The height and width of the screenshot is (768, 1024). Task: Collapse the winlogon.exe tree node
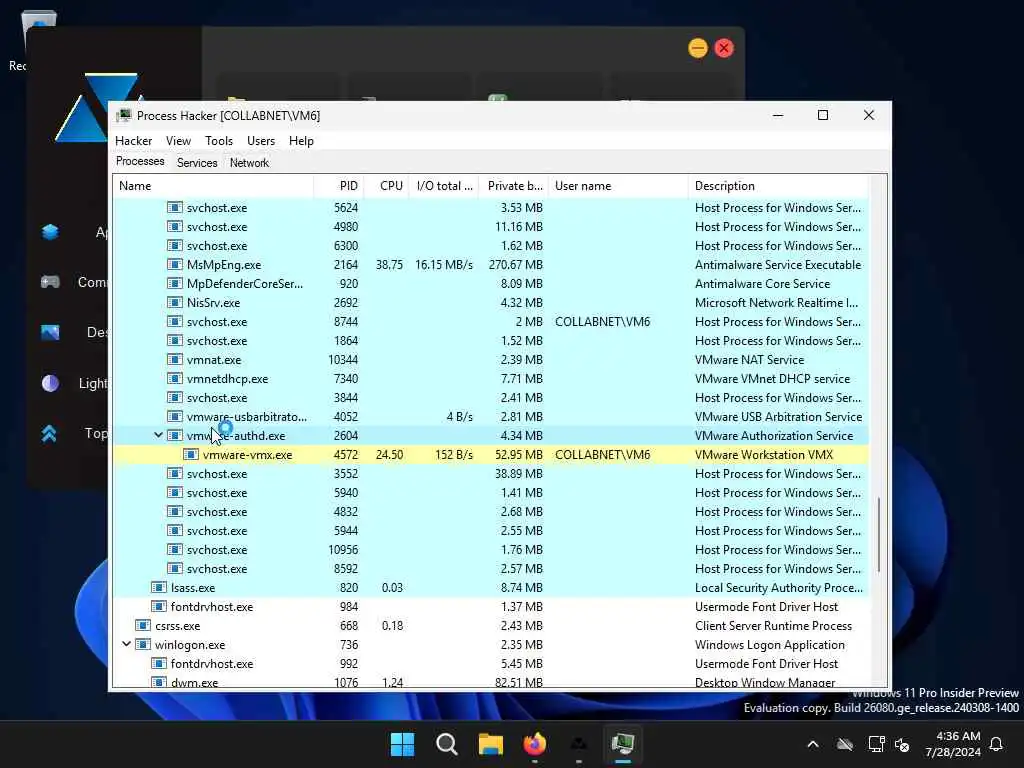click(126, 644)
